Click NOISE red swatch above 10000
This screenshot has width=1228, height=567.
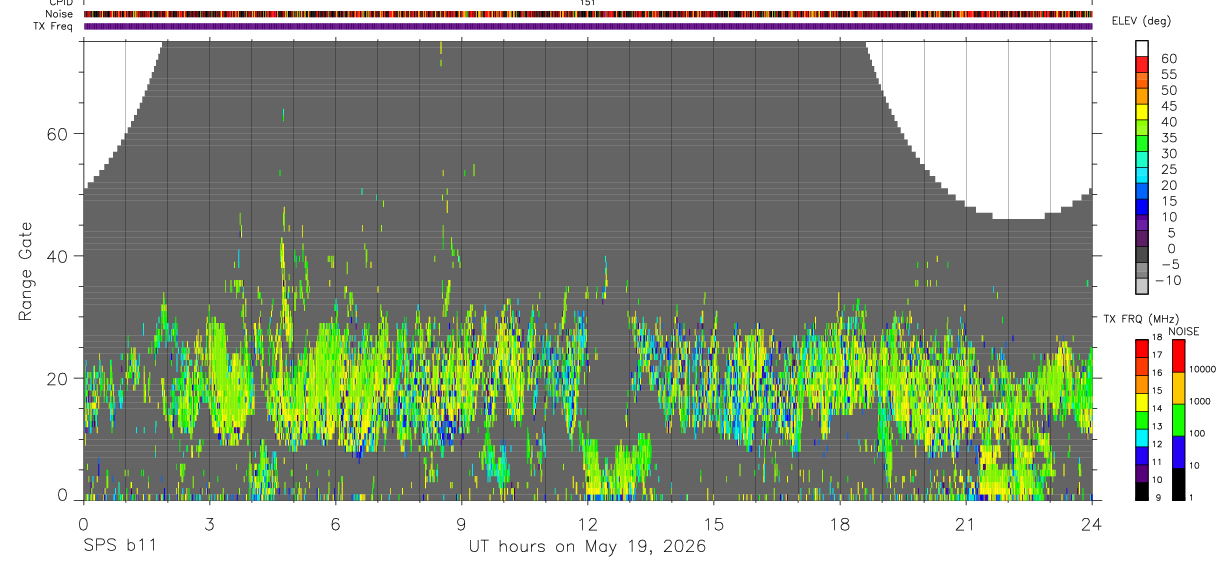pos(1178,354)
